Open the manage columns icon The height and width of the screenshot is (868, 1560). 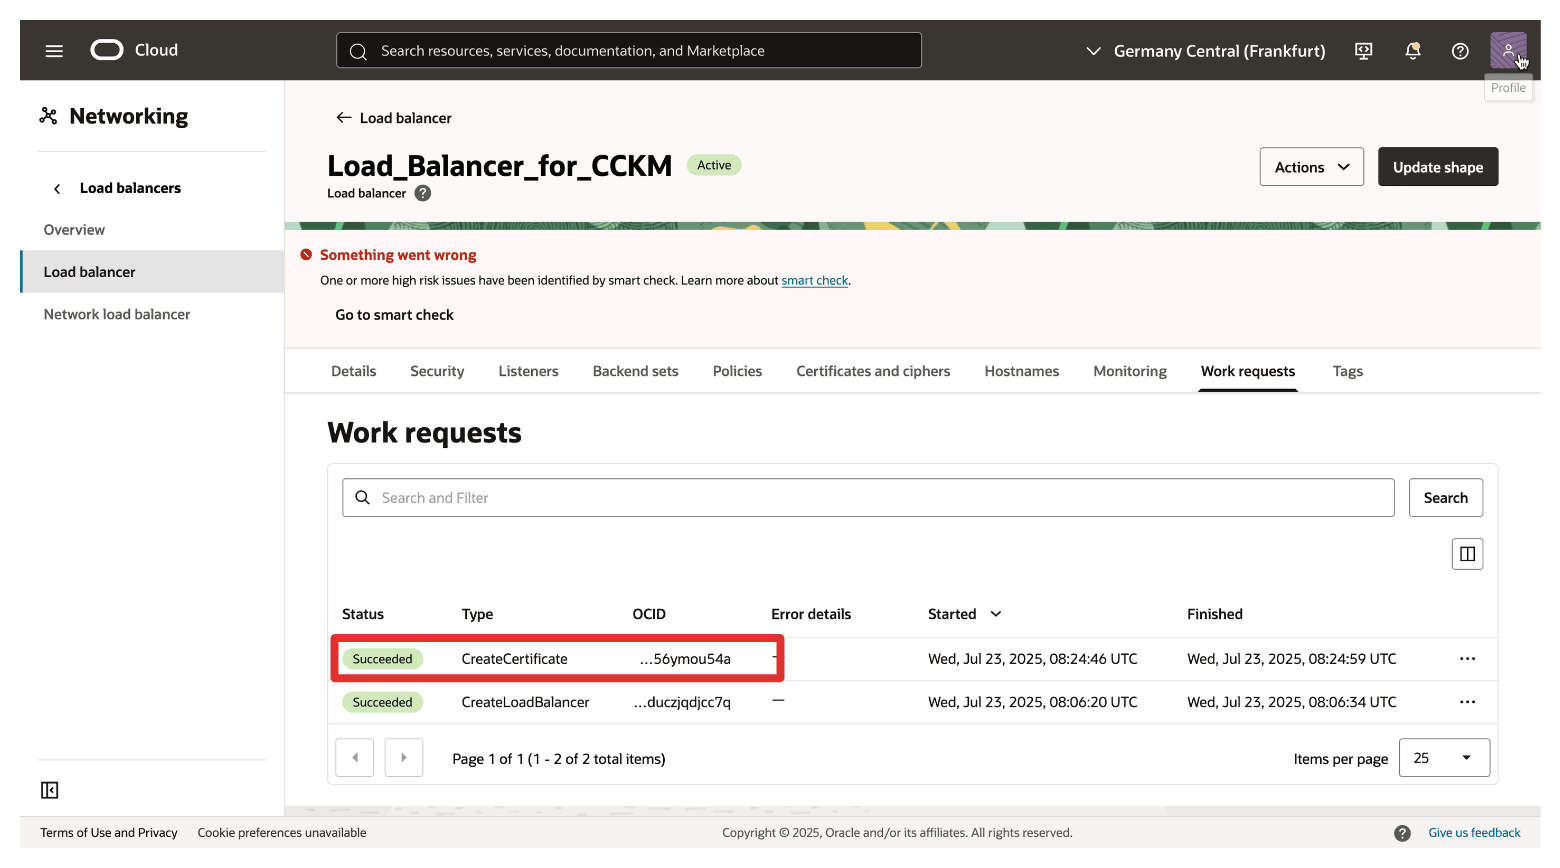[1467, 554]
